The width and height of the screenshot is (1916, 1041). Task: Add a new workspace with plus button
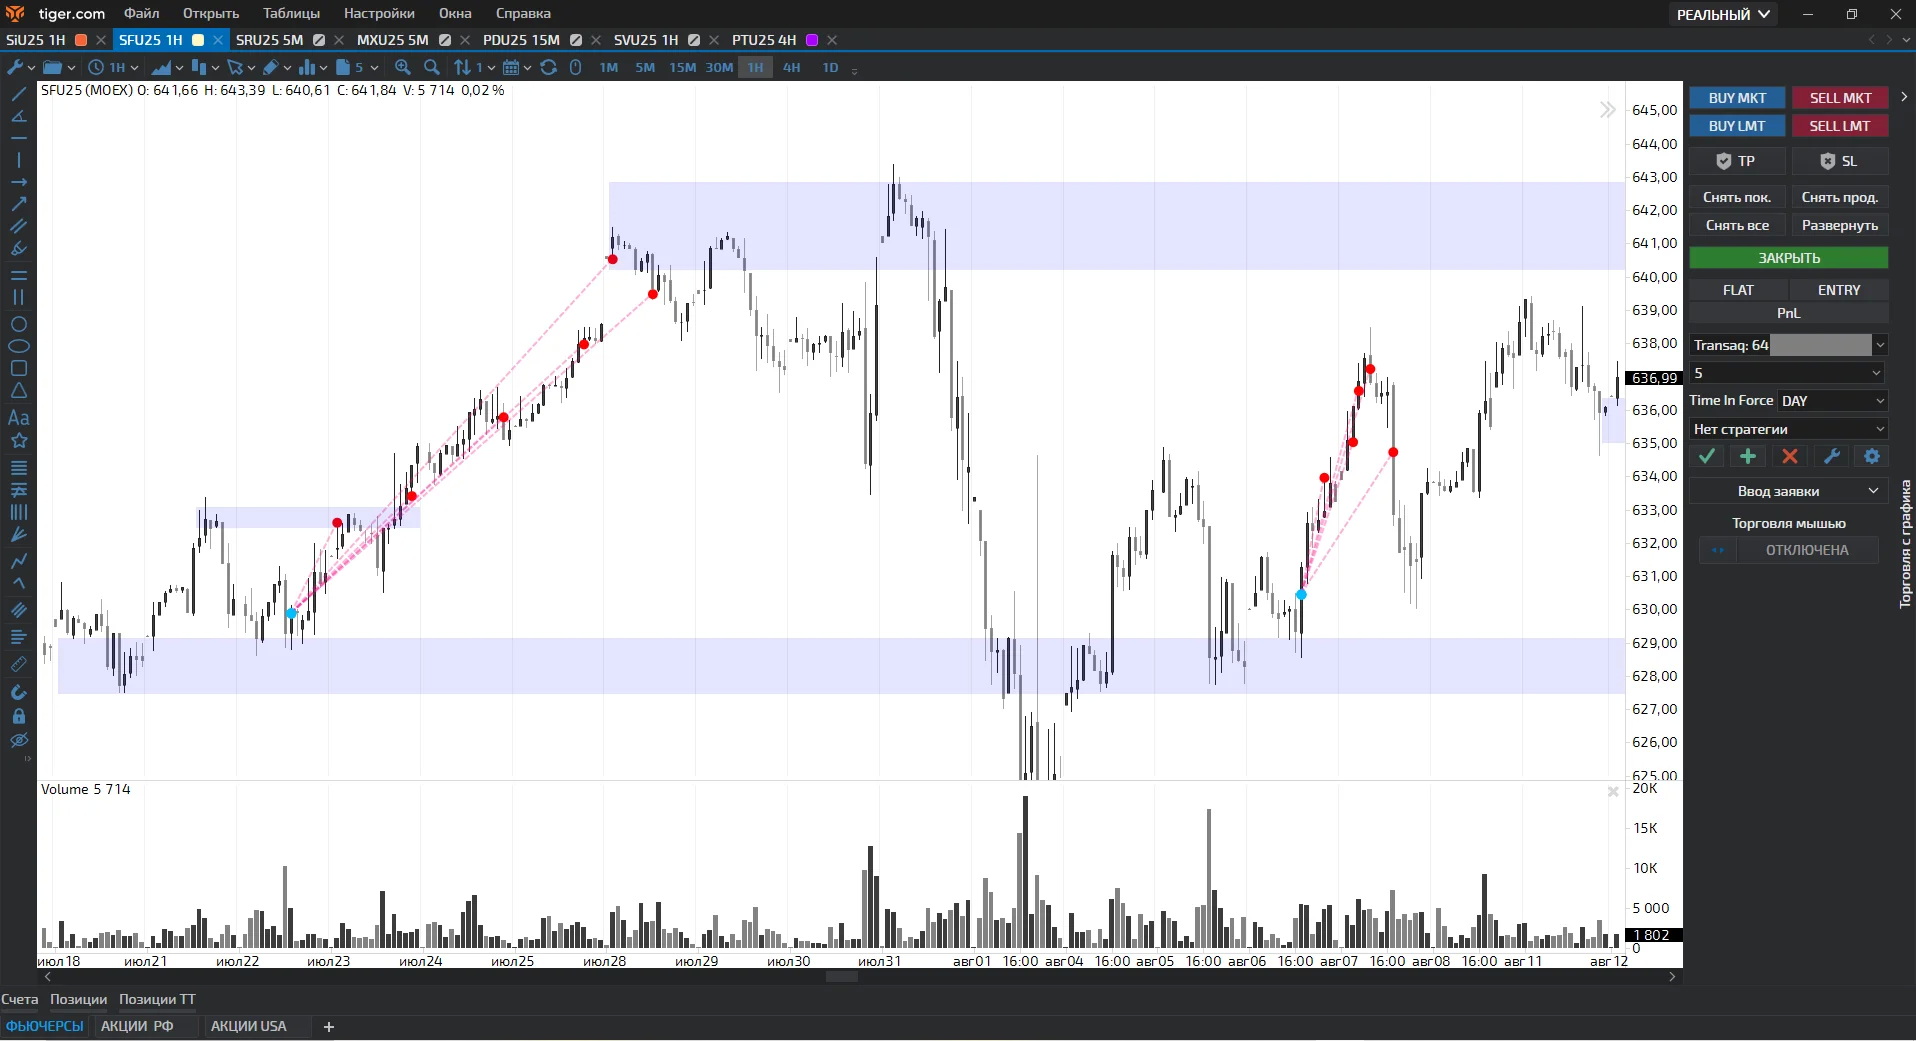tap(328, 1027)
